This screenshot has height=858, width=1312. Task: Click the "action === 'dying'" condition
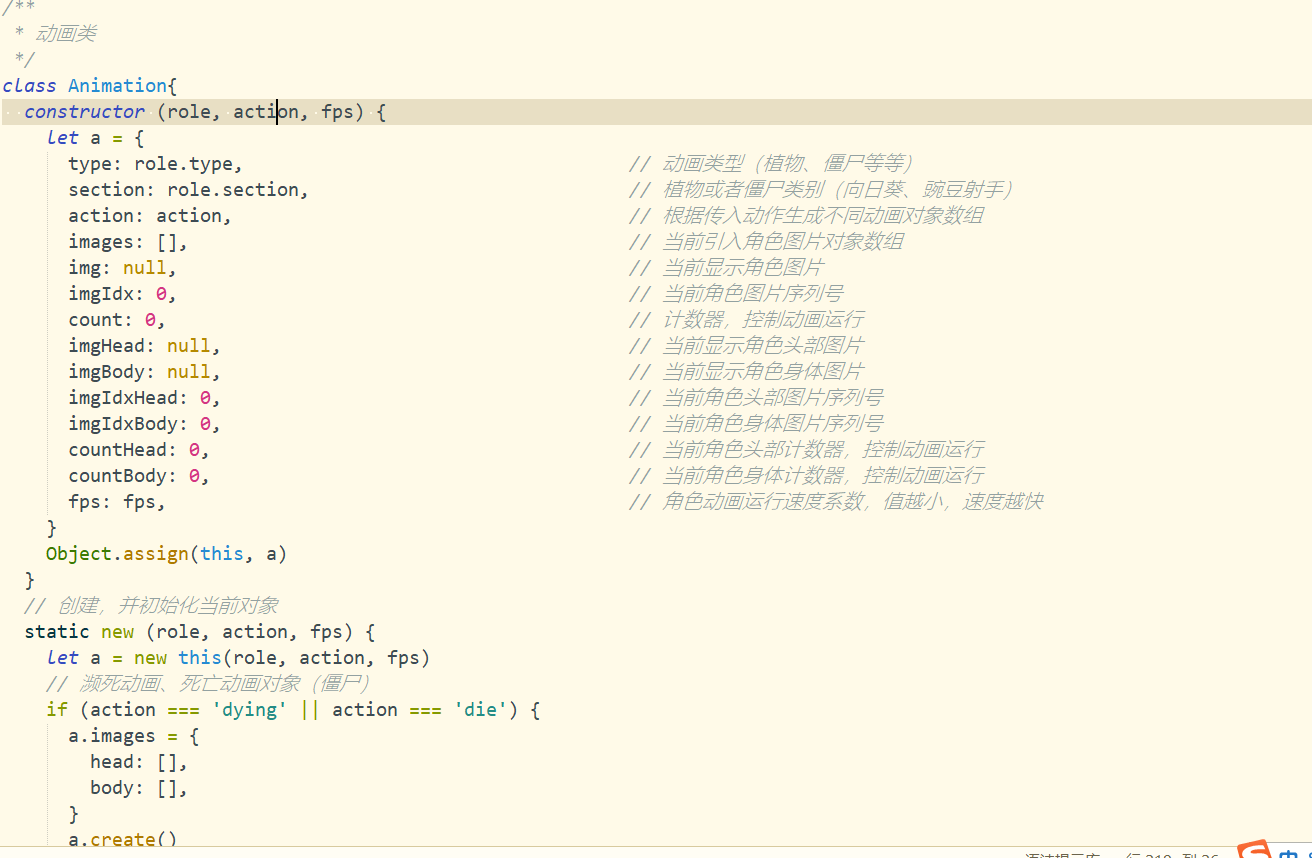click(x=189, y=709)
